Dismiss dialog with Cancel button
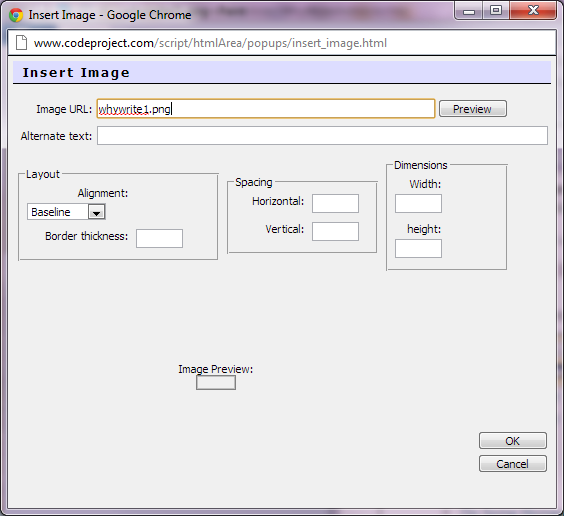This screenshot has width=564, height=516. [513, 464]
